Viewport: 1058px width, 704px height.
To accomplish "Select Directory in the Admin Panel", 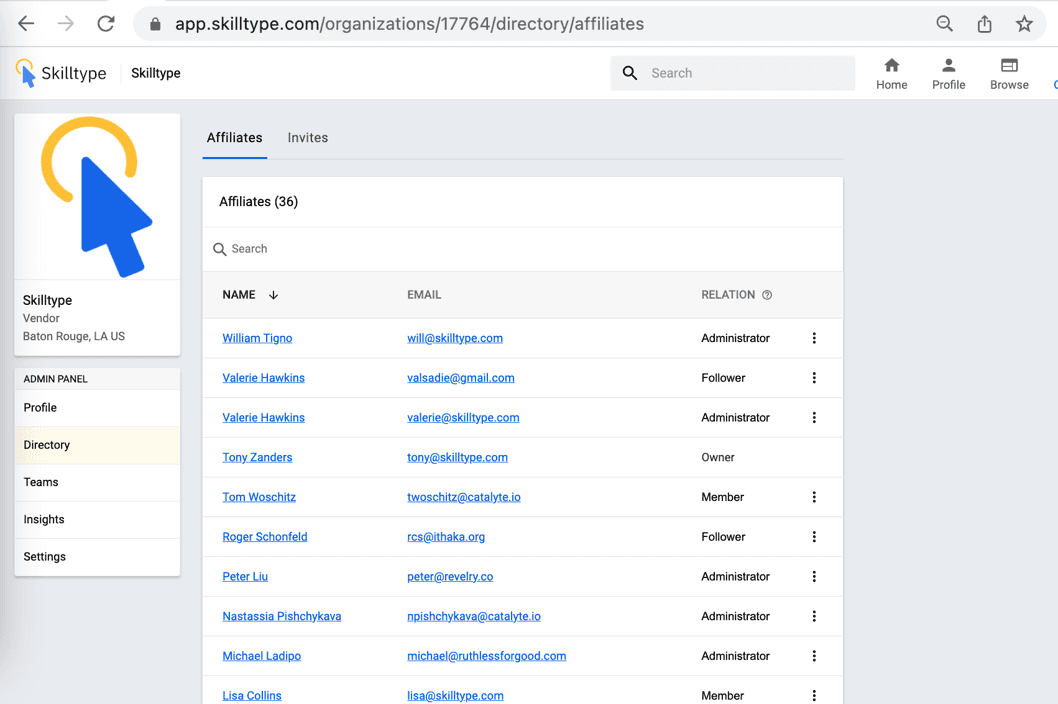I will coord(97,445).
